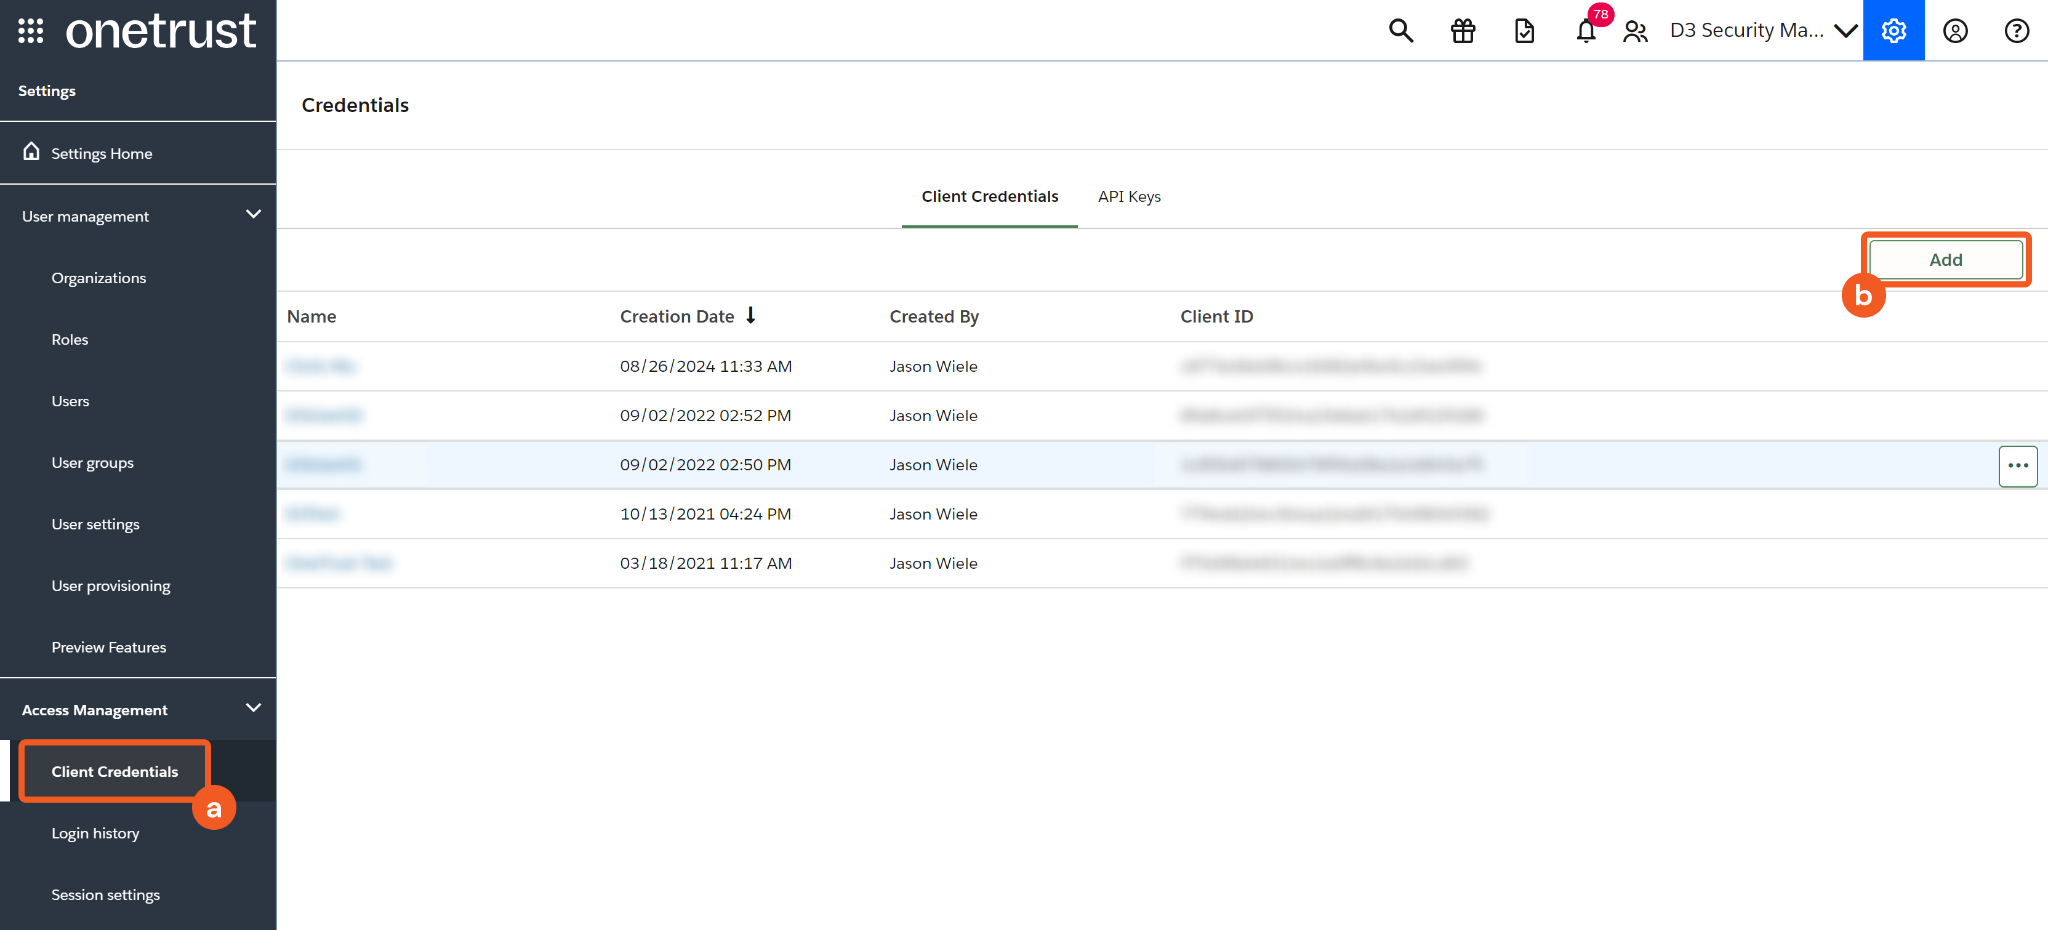Open the highlighted row's three-dot actions menu
The height and width of the screenshot is (930, 2048).
pyautogui.click(x=2017, y=466)
